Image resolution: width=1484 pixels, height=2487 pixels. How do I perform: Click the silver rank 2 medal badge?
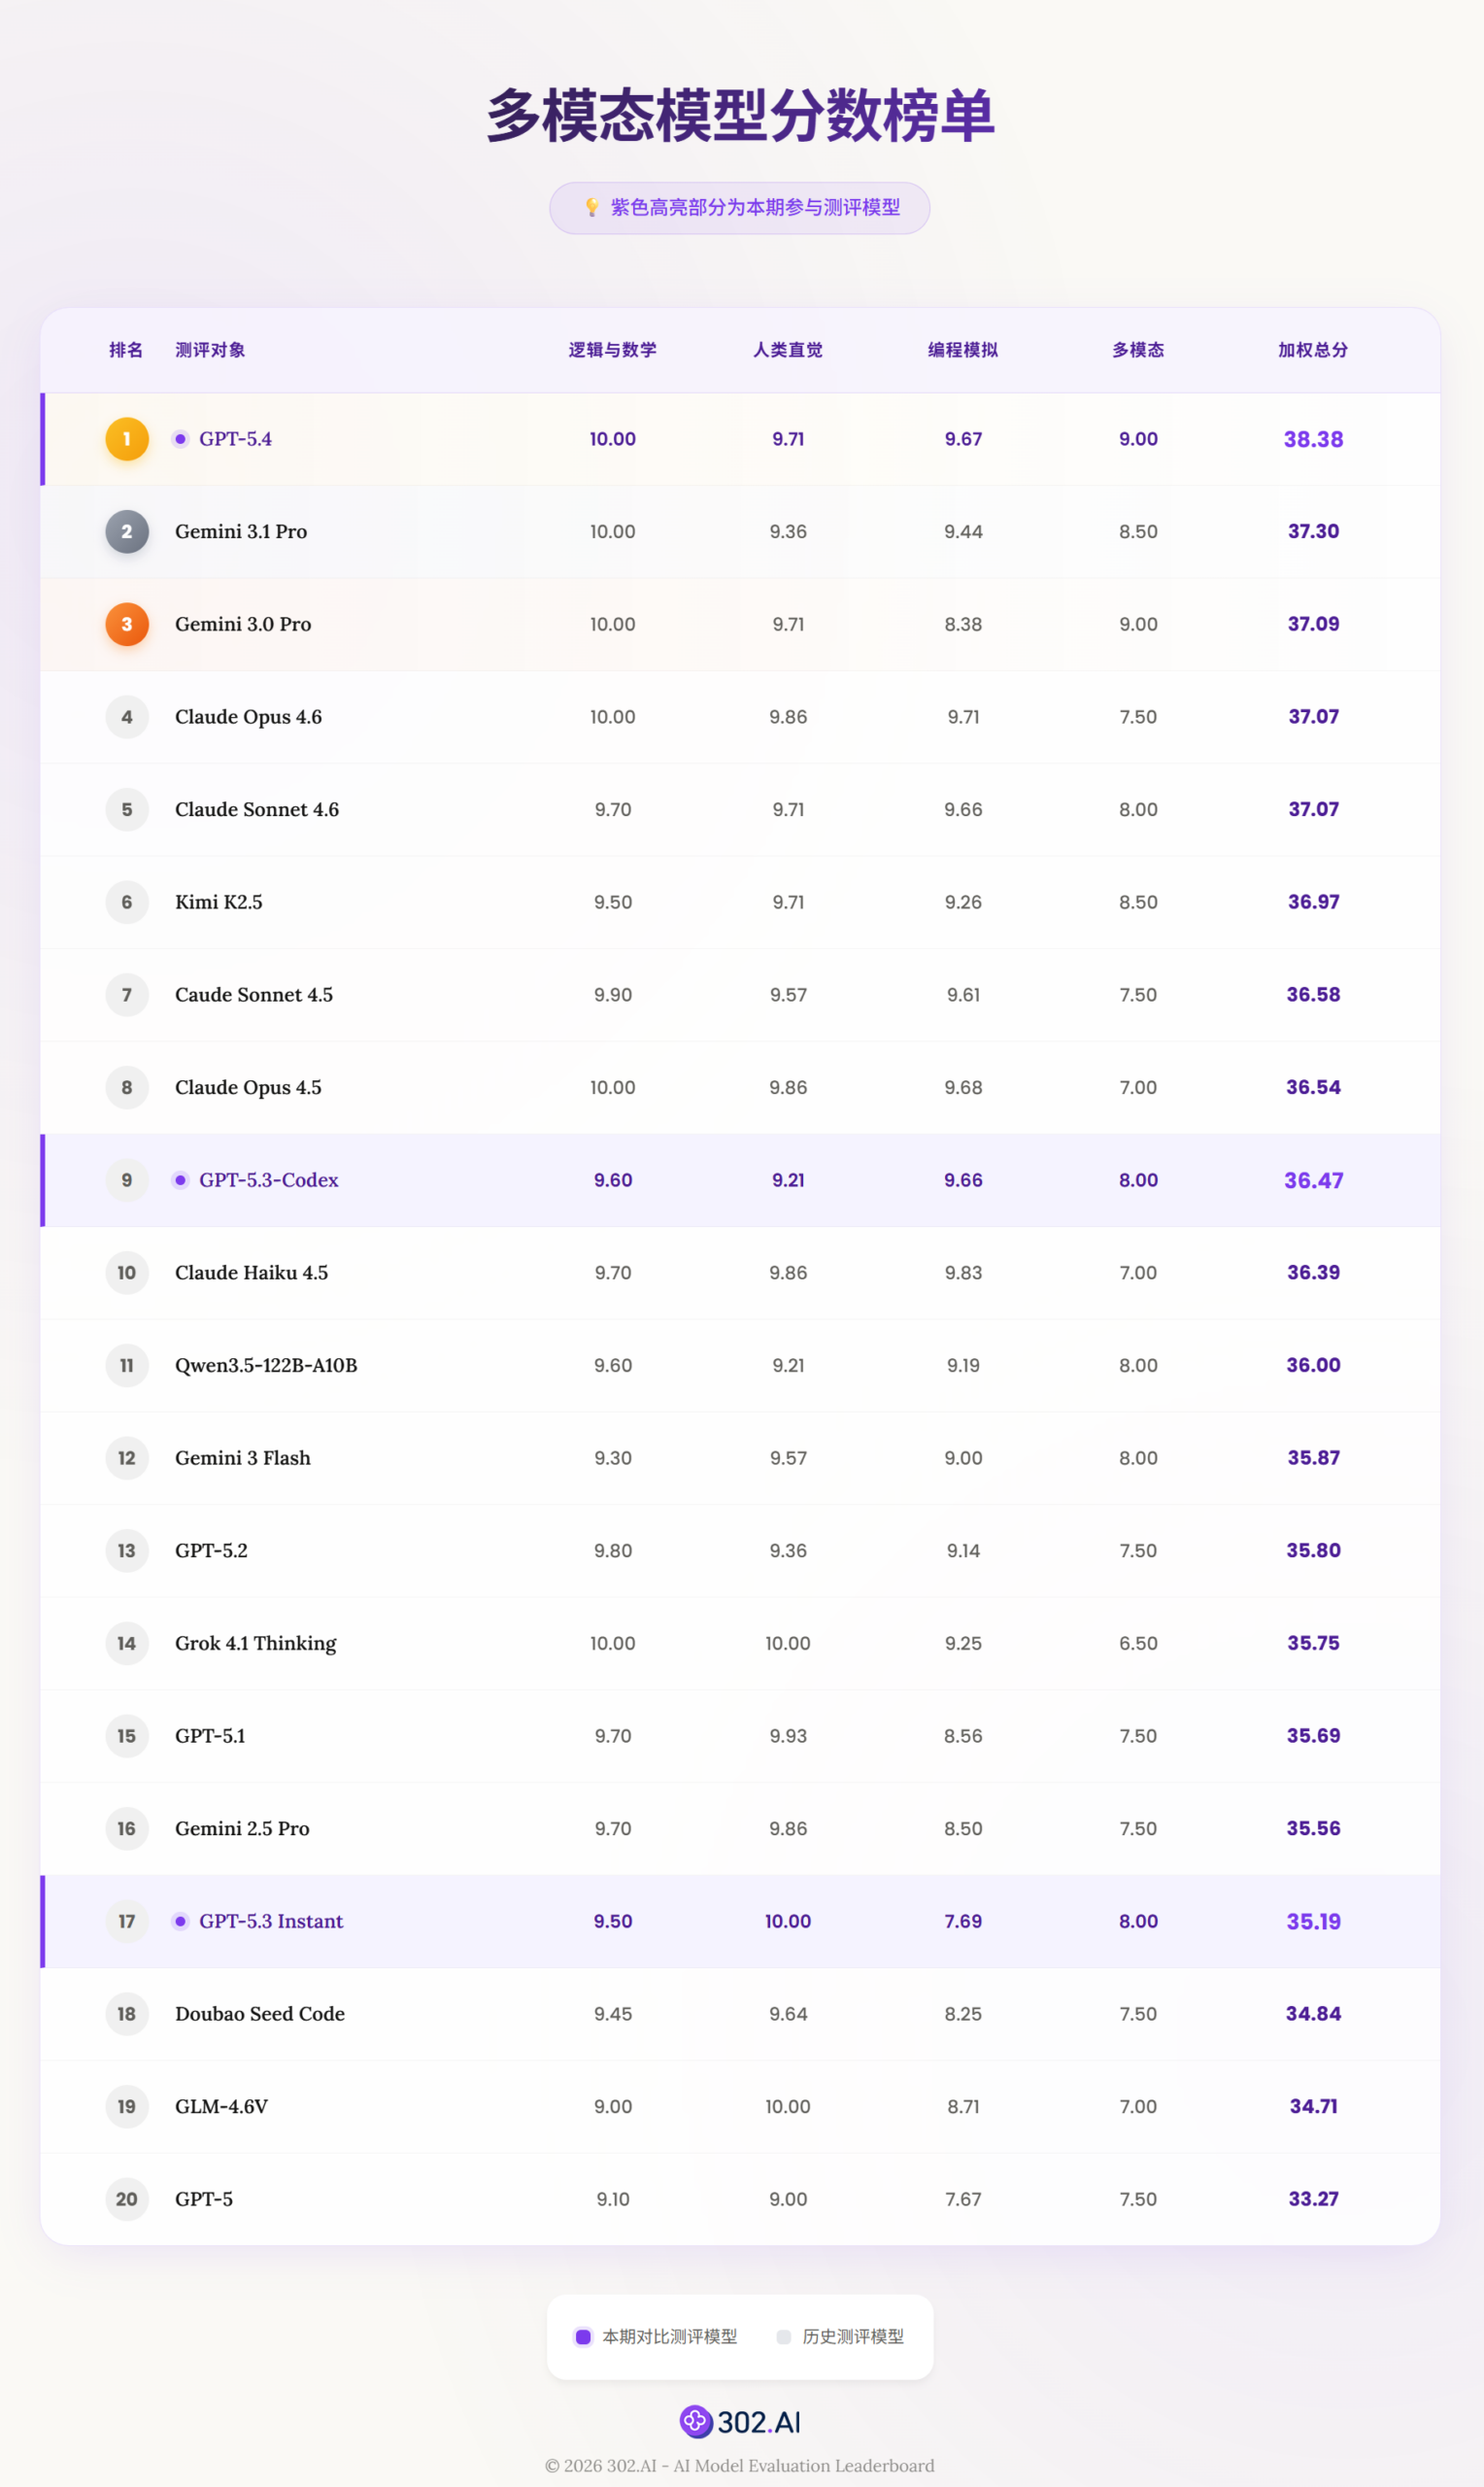(127, 532)
